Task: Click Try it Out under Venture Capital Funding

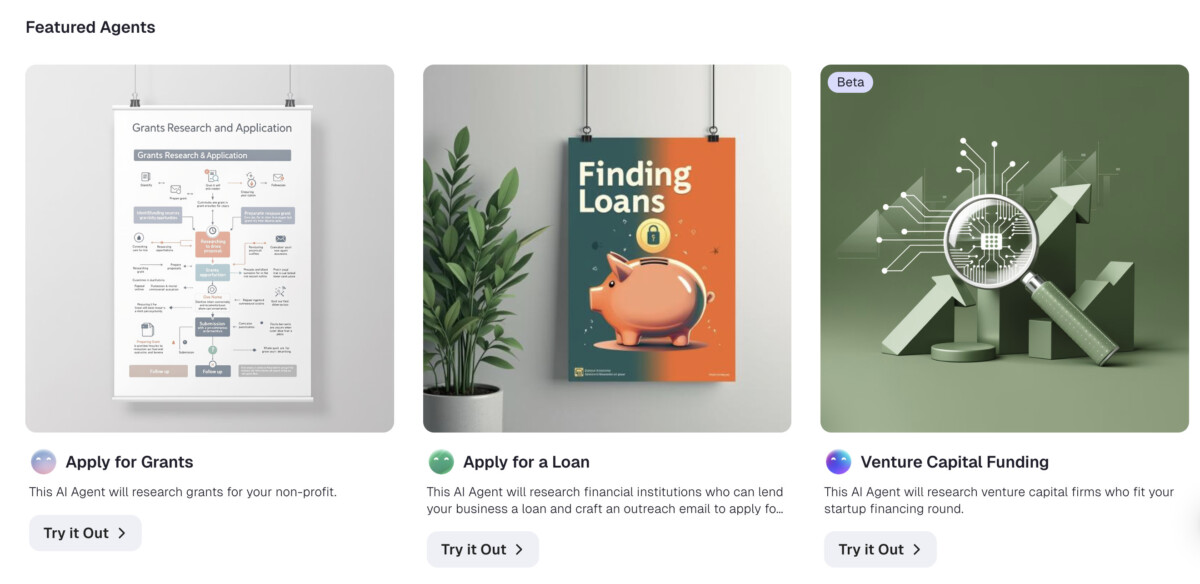Action: point(880,549)
